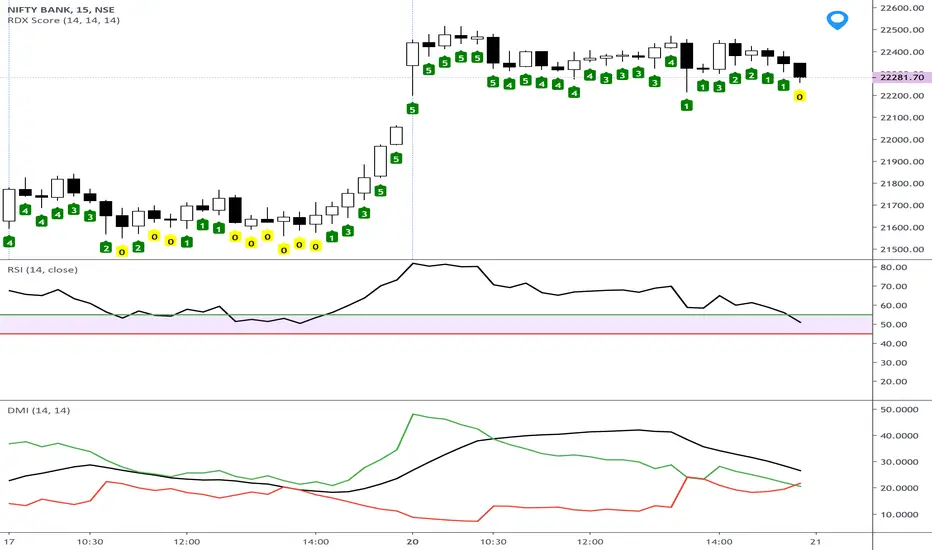Select the green RSI upper band line
The image size is (932, 550).
click(x=436, y=315)
